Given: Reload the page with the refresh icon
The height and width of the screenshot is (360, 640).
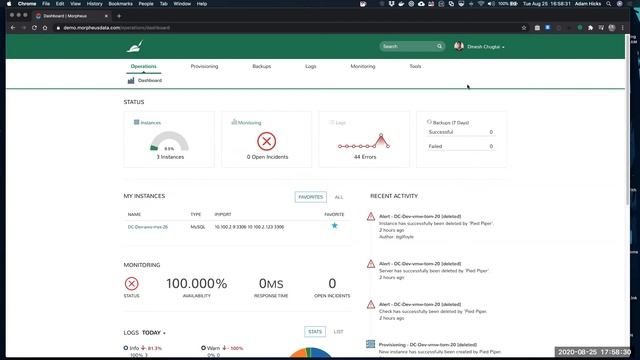Looking at the screenshot, I should click(34, 28).
